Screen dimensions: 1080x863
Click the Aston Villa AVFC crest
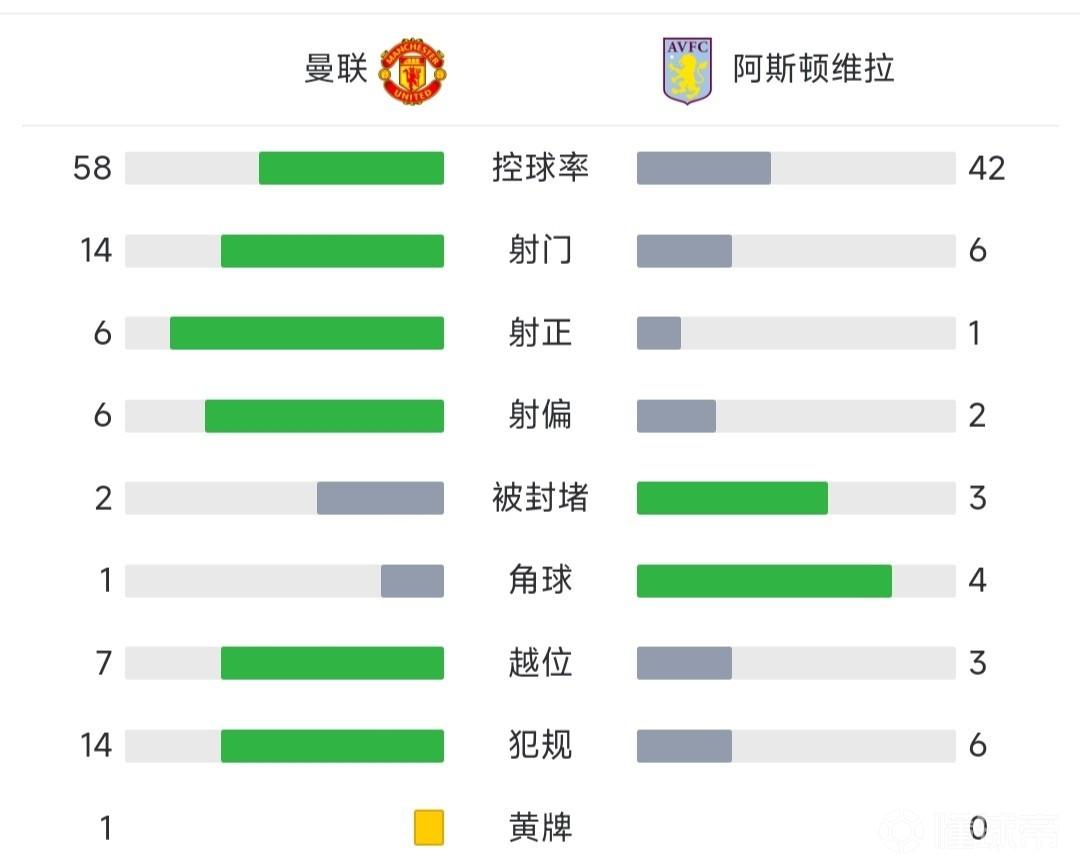click(687, 71)
